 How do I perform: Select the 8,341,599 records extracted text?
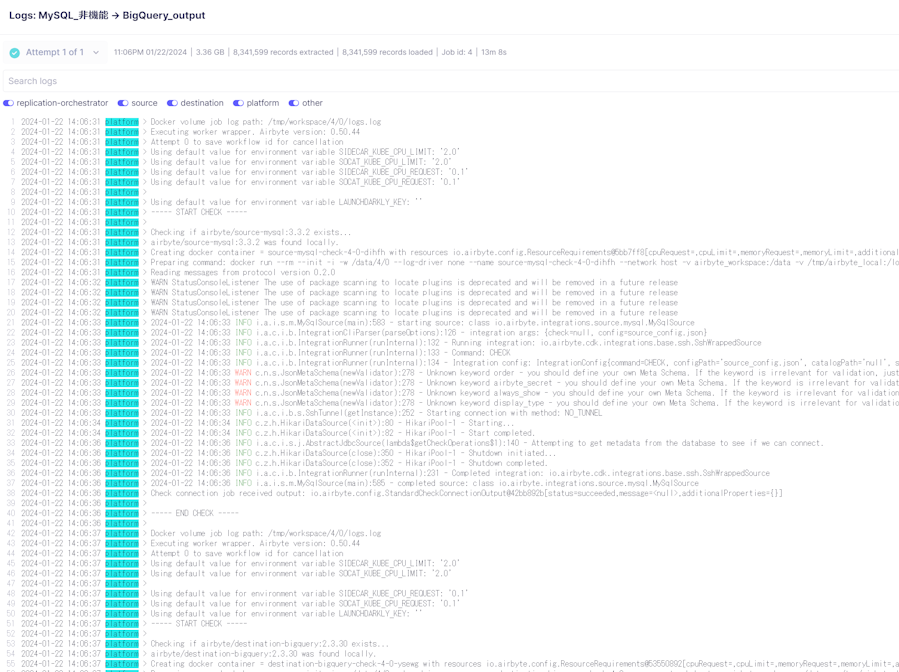283,52
